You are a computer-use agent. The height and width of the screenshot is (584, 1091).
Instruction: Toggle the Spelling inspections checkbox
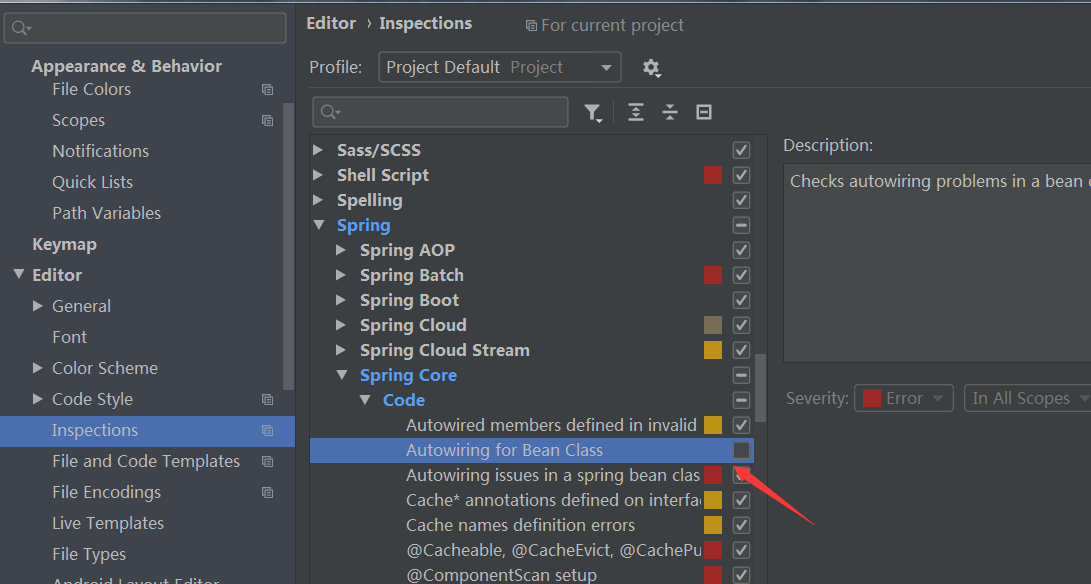(x=742, y=200)
